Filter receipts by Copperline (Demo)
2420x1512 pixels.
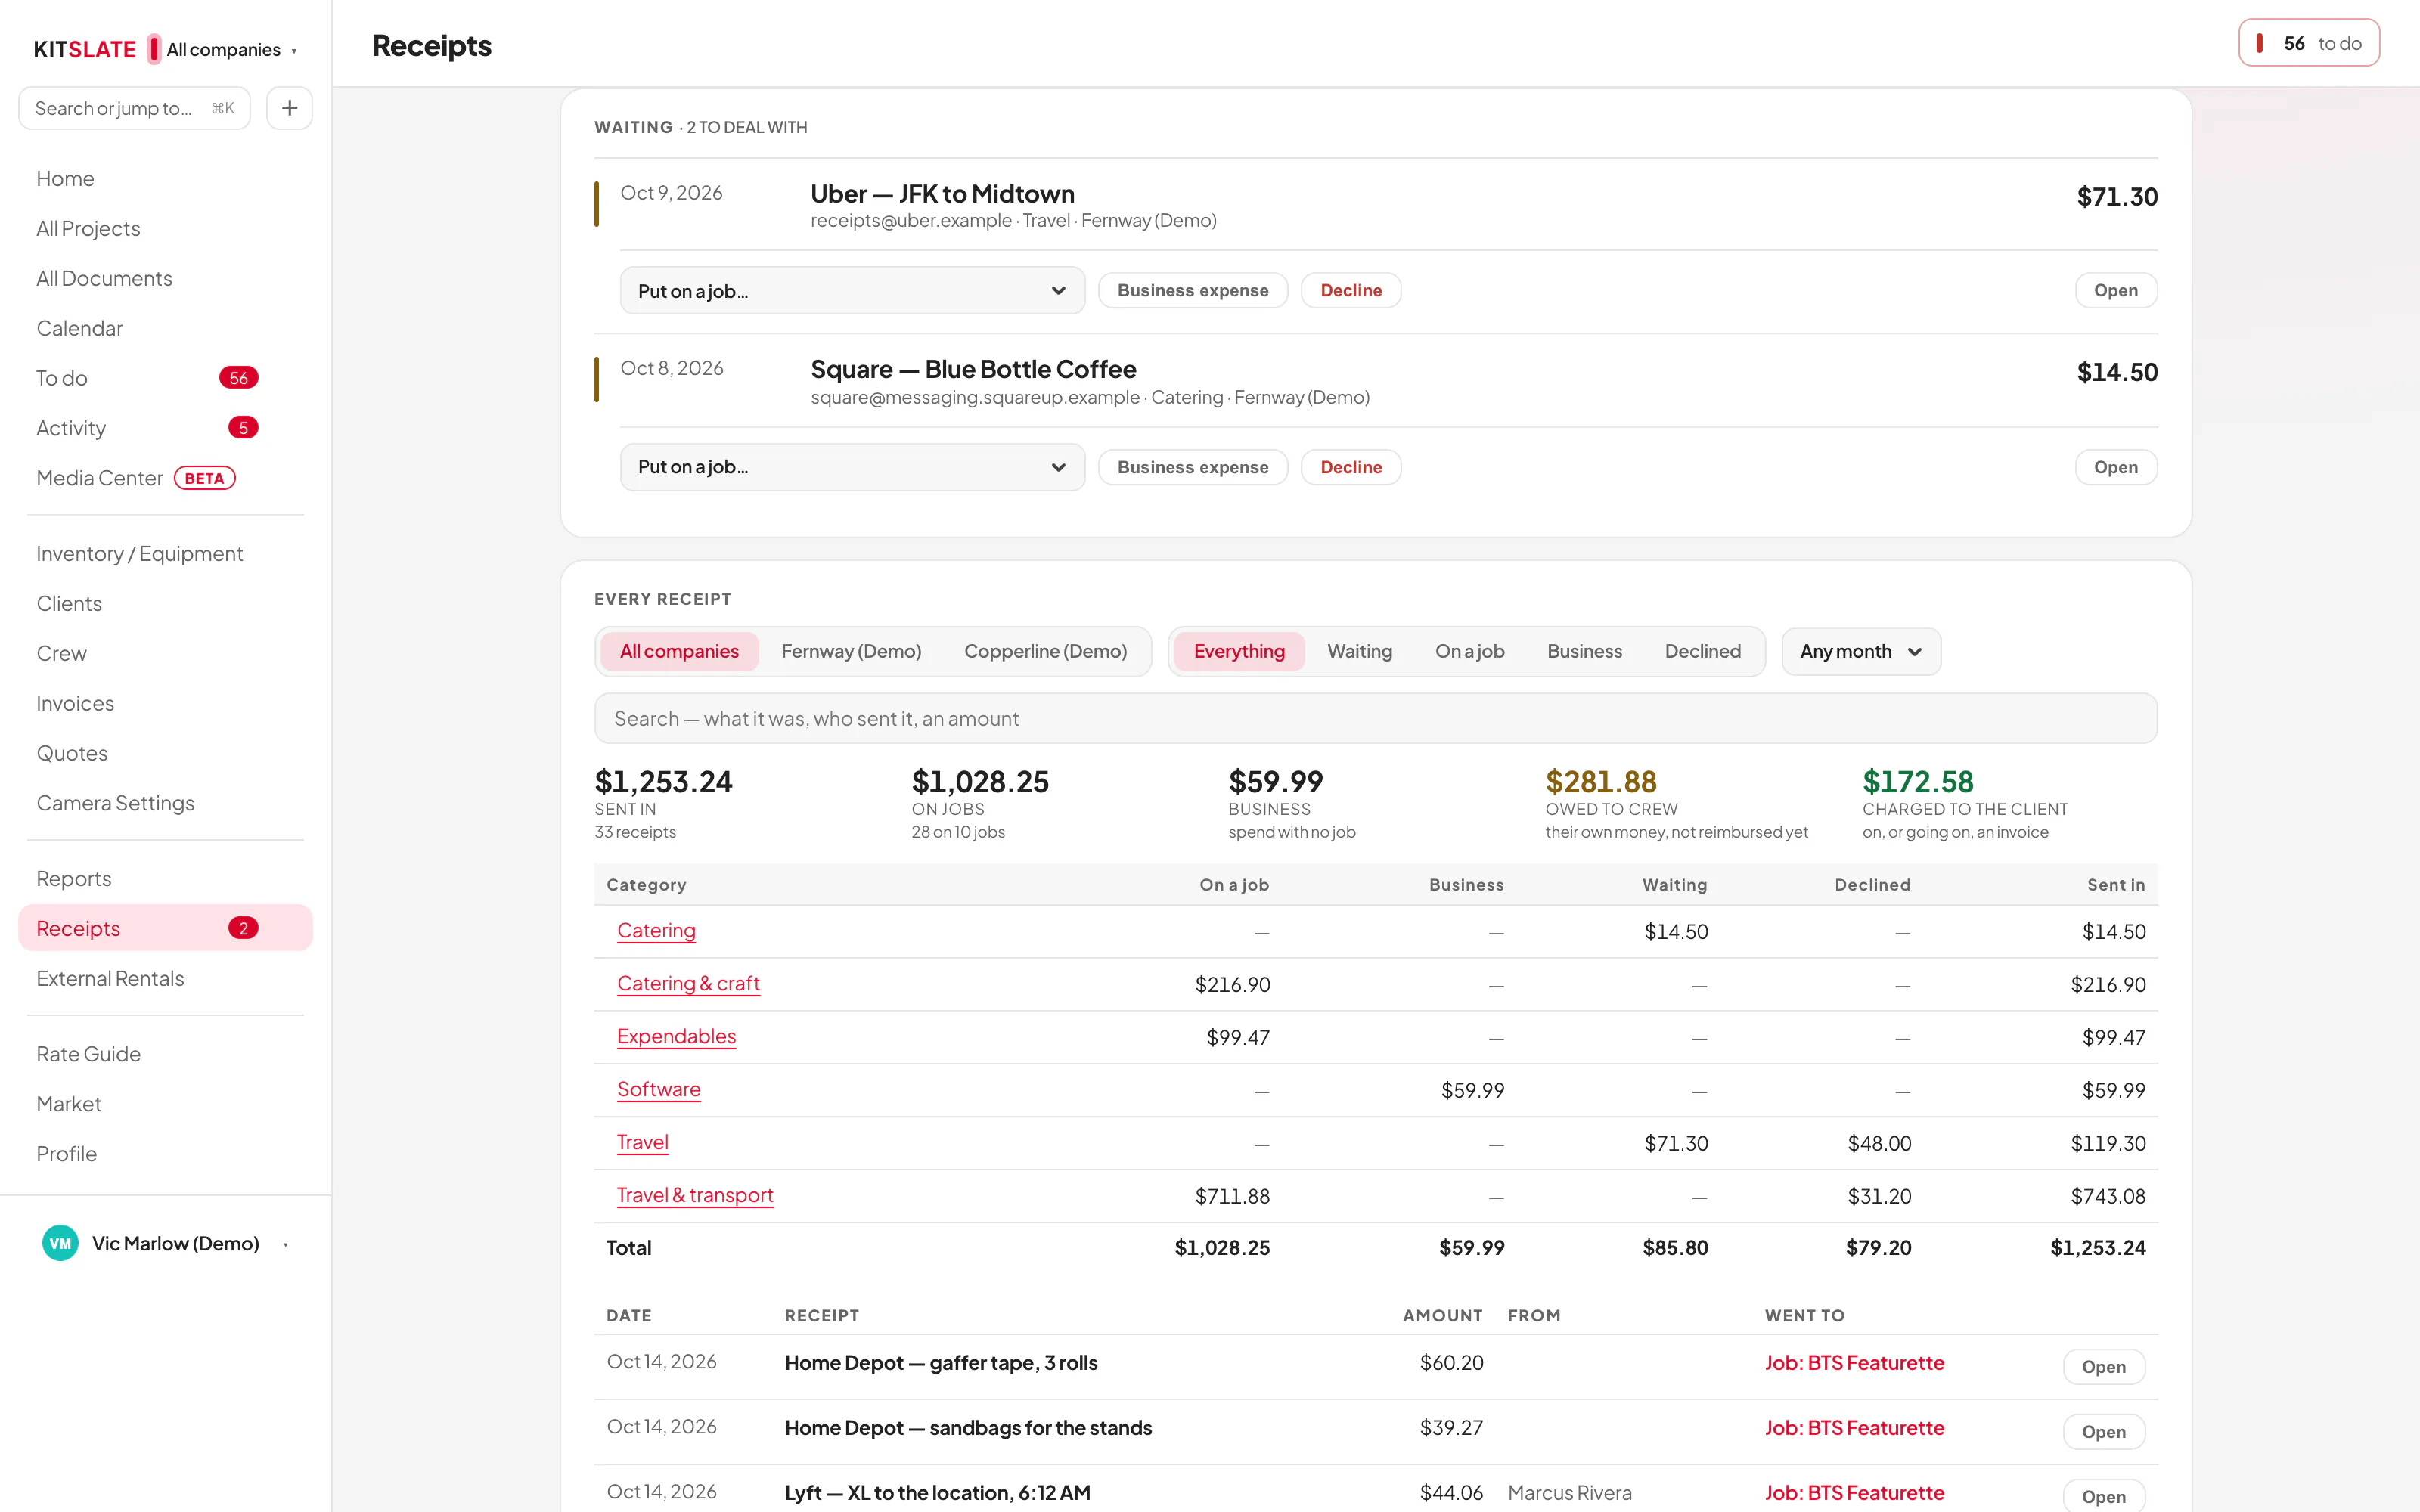[1045, 651]
